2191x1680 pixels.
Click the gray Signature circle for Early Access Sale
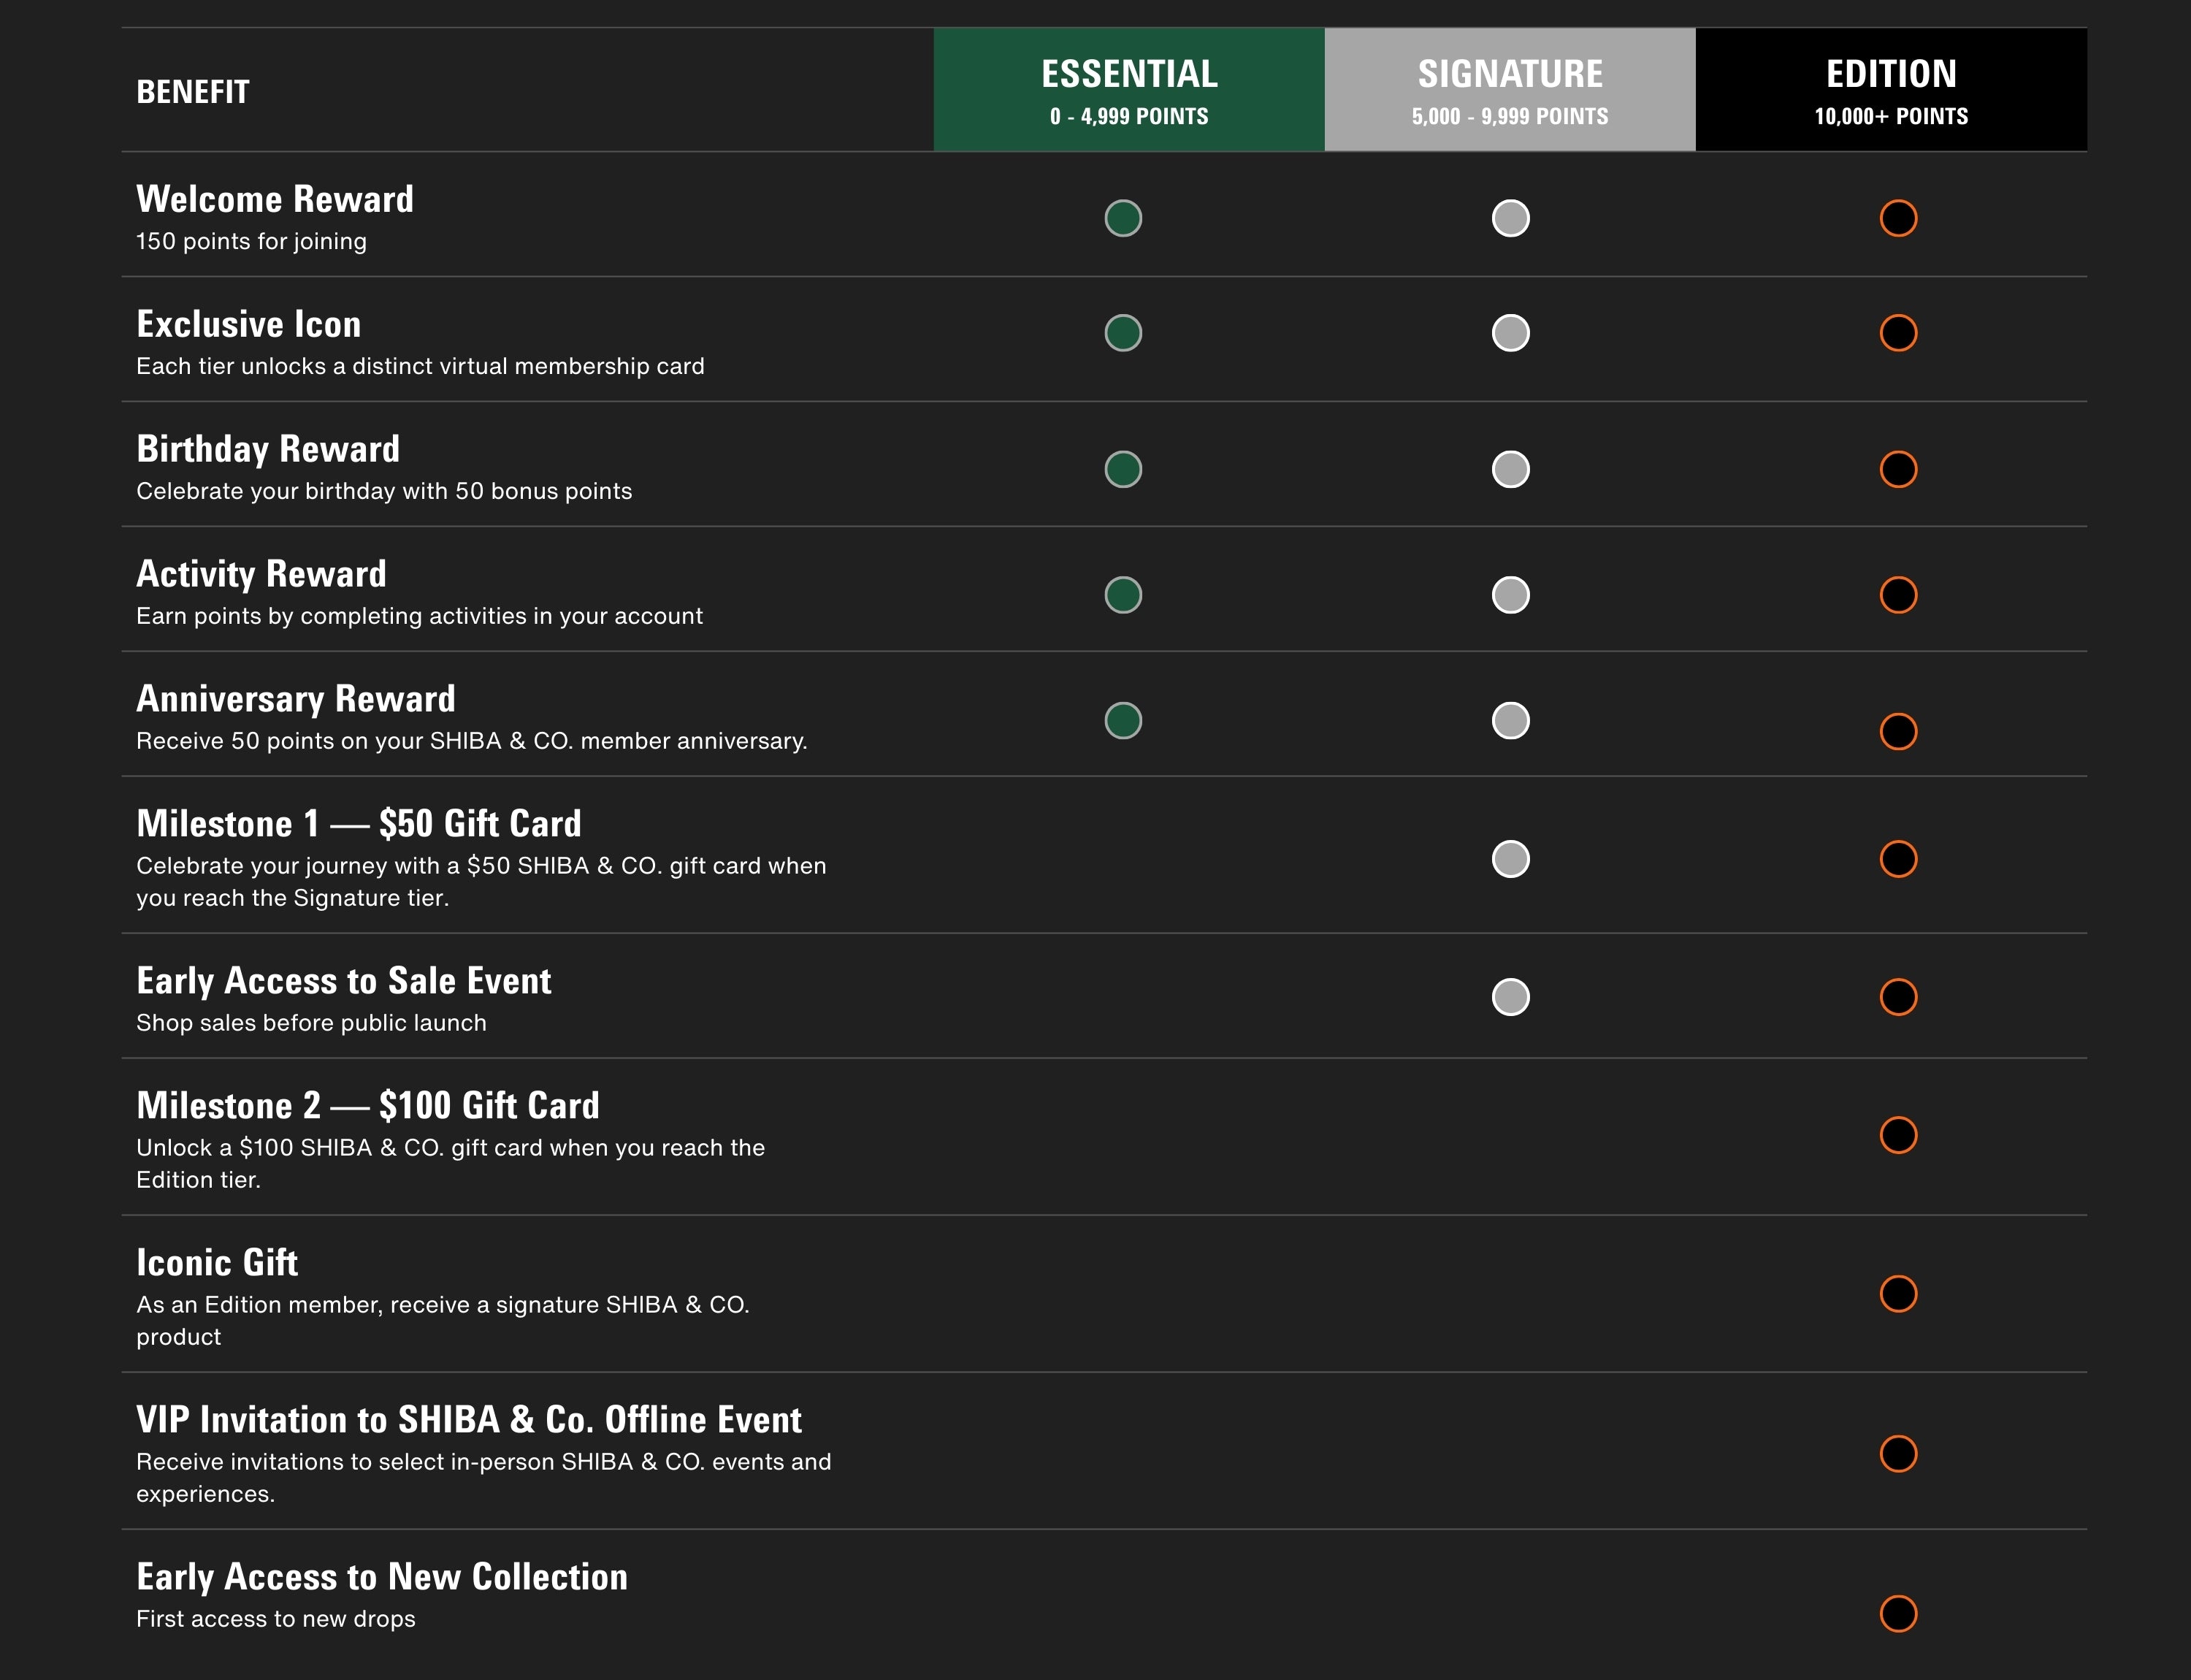tap(1510, 997)
